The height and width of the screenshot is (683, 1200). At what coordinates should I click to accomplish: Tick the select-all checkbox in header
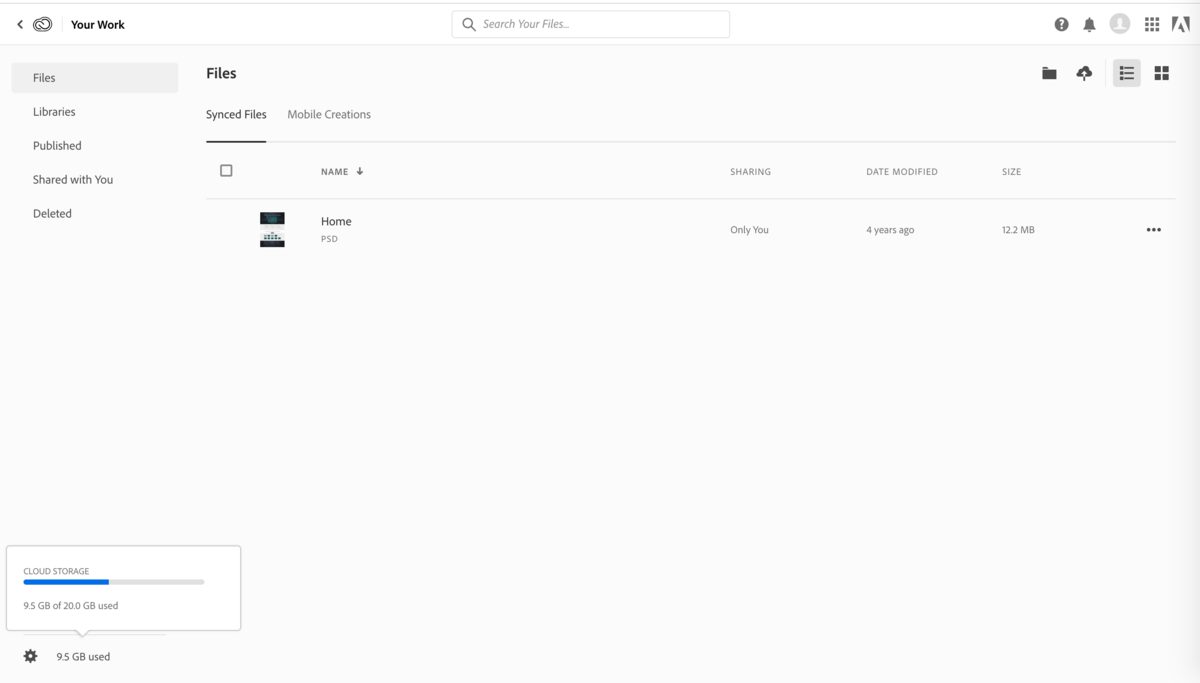(x=226, y=171)
